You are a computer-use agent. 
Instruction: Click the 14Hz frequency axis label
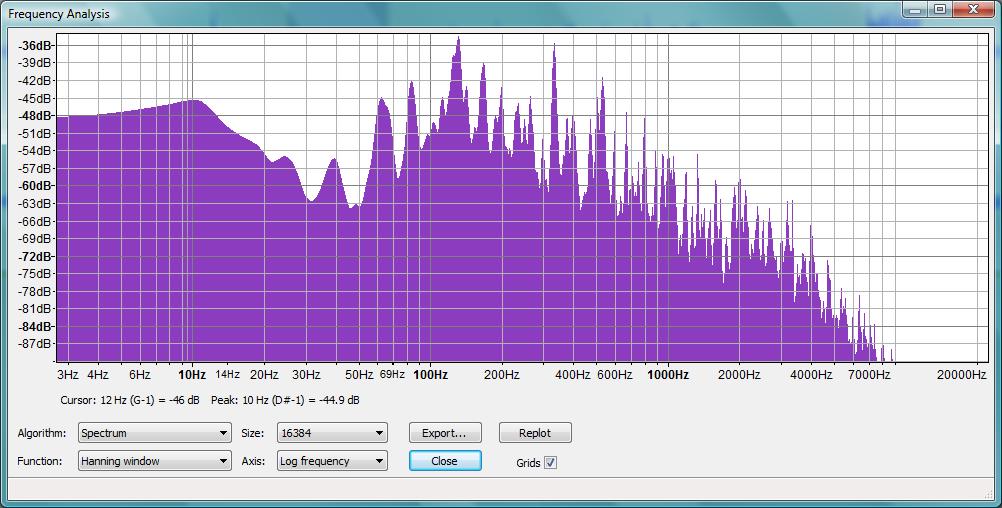pyautogui.click(x=227, y=375)
